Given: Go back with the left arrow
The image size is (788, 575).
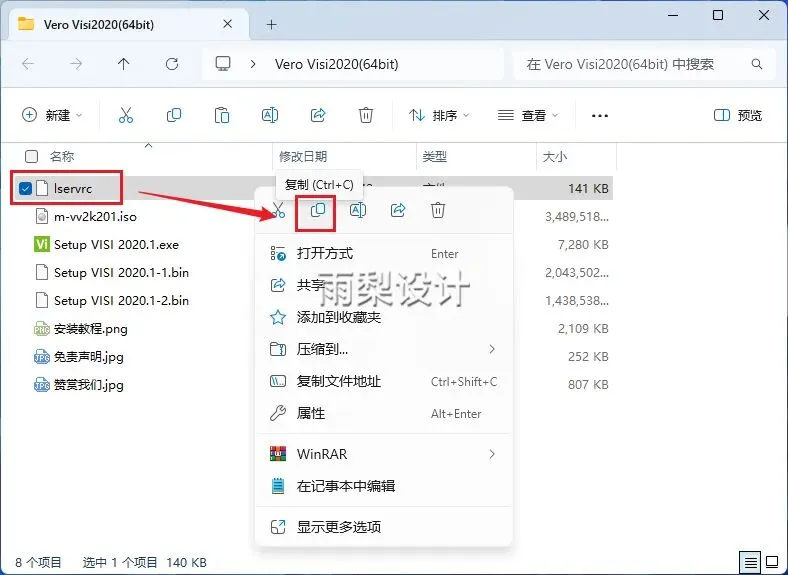Looking at the screenshot, I should [28, 64].
